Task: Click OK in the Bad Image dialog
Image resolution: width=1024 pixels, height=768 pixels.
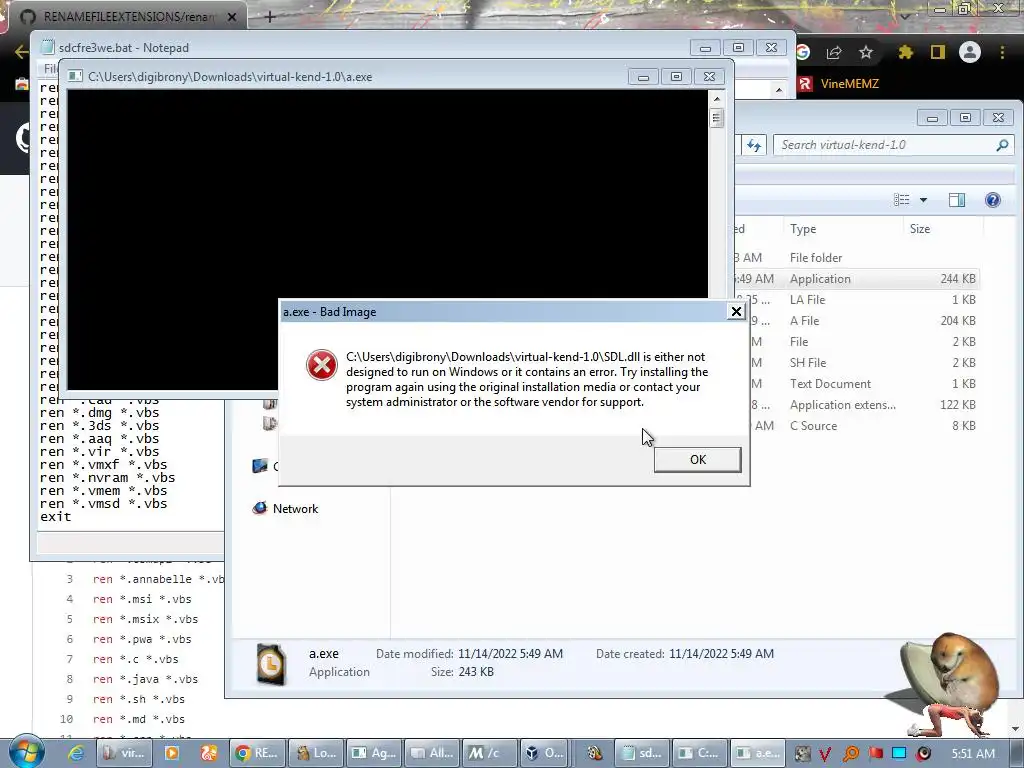Action: [697, 460]
